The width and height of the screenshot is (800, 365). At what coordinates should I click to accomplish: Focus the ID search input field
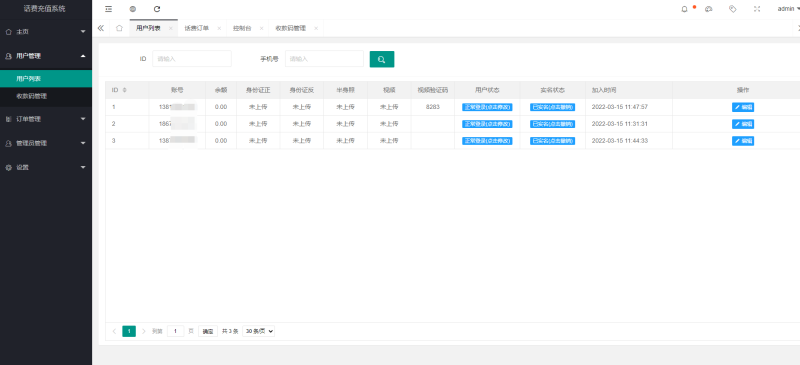coord(192,59)
